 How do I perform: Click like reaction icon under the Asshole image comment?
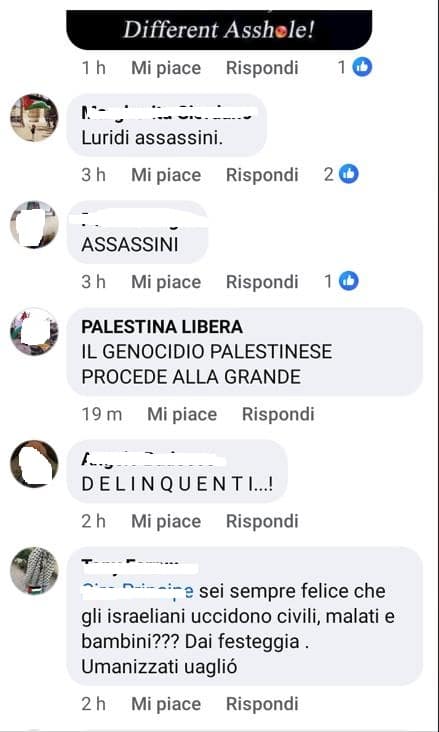coord(362,68)
